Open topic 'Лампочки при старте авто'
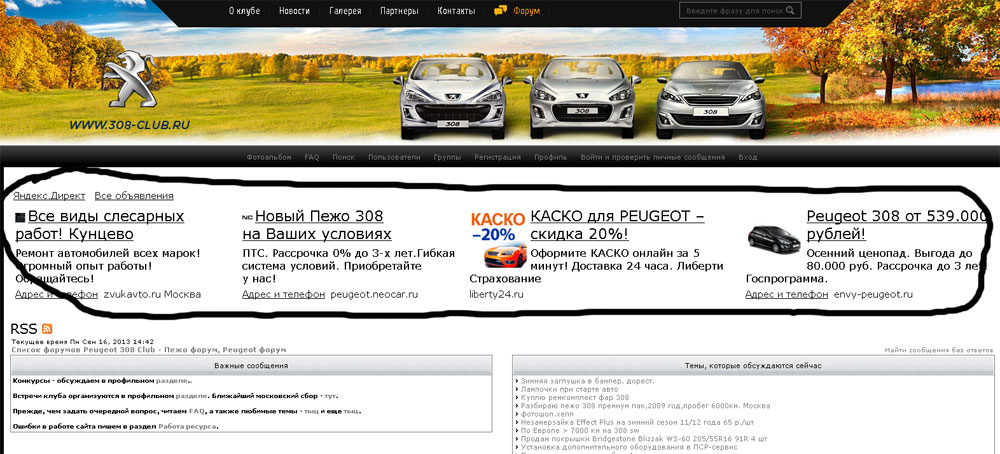The height and width of the screenshot is (454, 1000). (569, 389)
